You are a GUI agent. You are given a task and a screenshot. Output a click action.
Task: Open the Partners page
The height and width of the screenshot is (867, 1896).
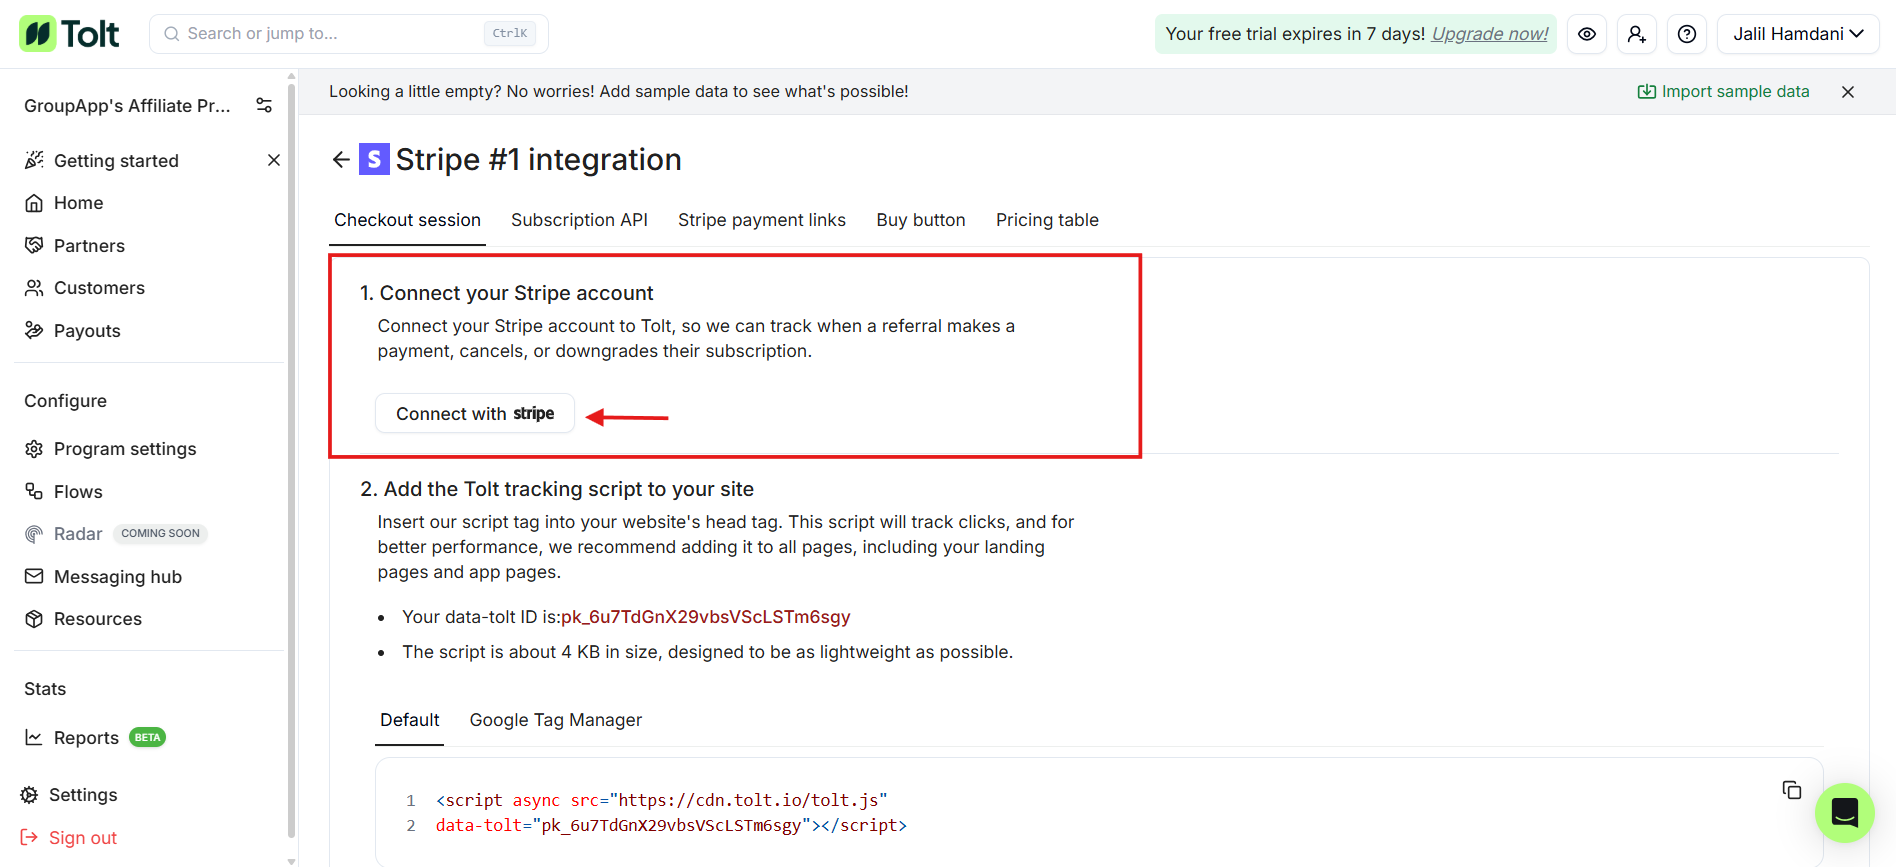coord(75,246)
